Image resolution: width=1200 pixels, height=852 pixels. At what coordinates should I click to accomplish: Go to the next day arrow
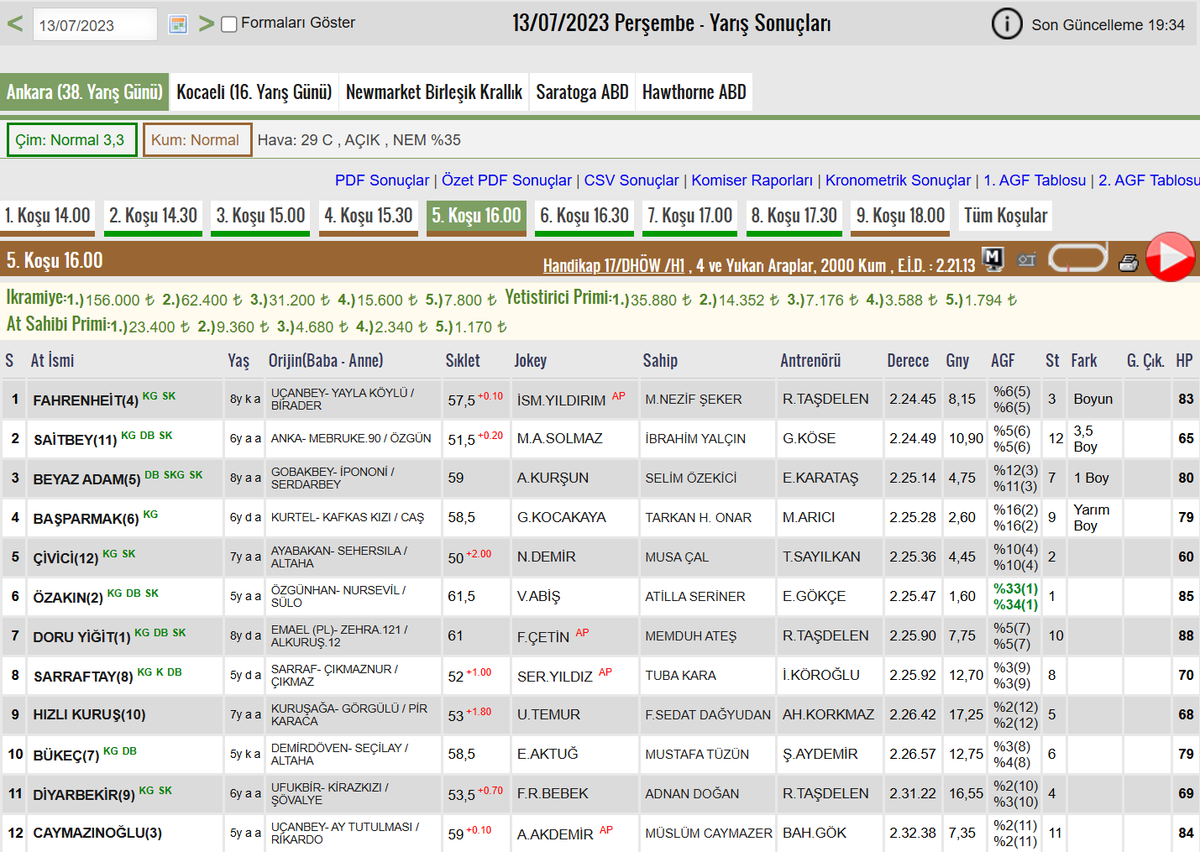point(206,24)
